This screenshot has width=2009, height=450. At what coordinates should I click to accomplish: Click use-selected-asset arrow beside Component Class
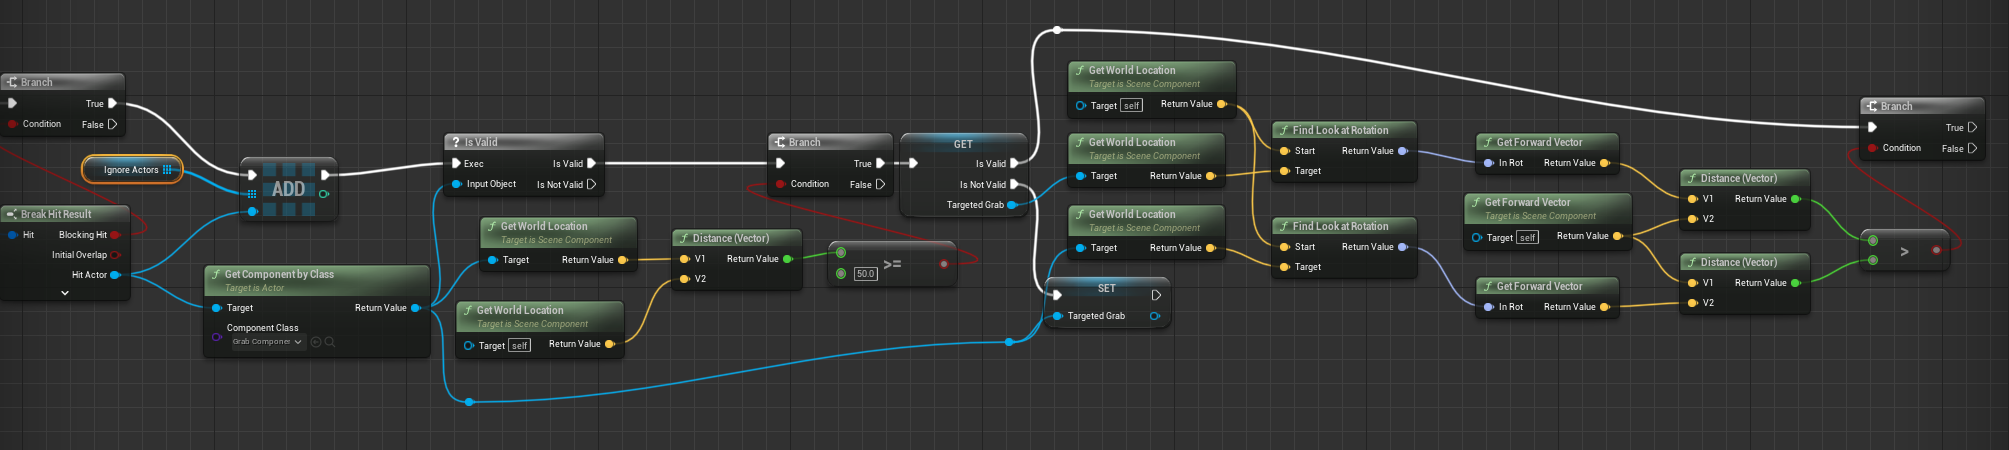[316, 342]
